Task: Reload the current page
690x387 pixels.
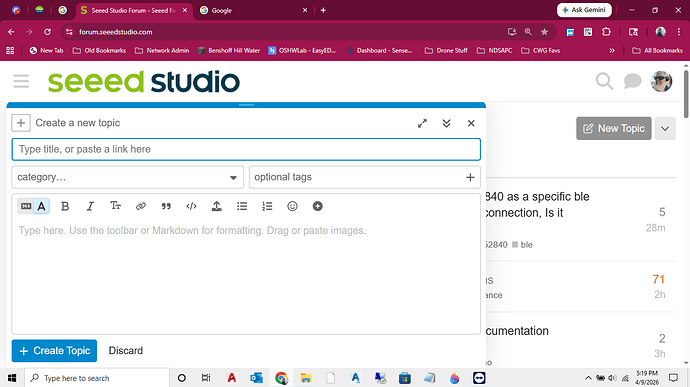Action: (47, 32)
